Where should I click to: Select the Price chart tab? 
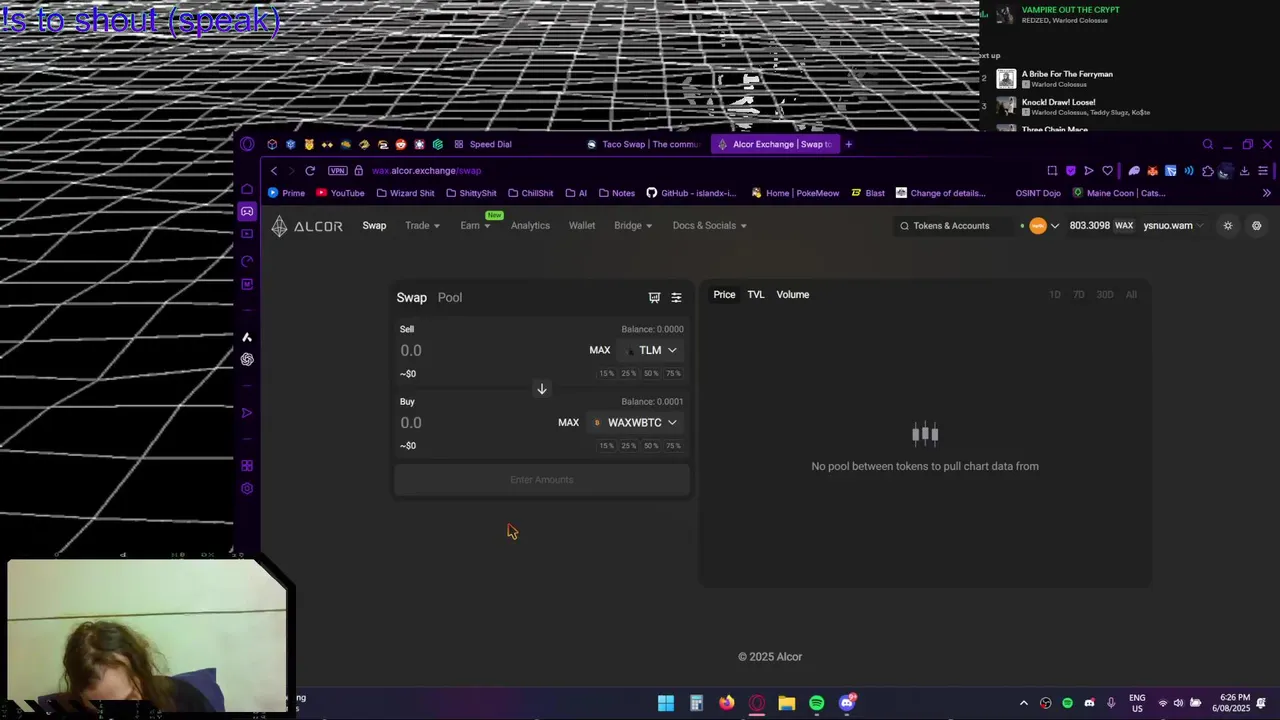pos(724,295)
